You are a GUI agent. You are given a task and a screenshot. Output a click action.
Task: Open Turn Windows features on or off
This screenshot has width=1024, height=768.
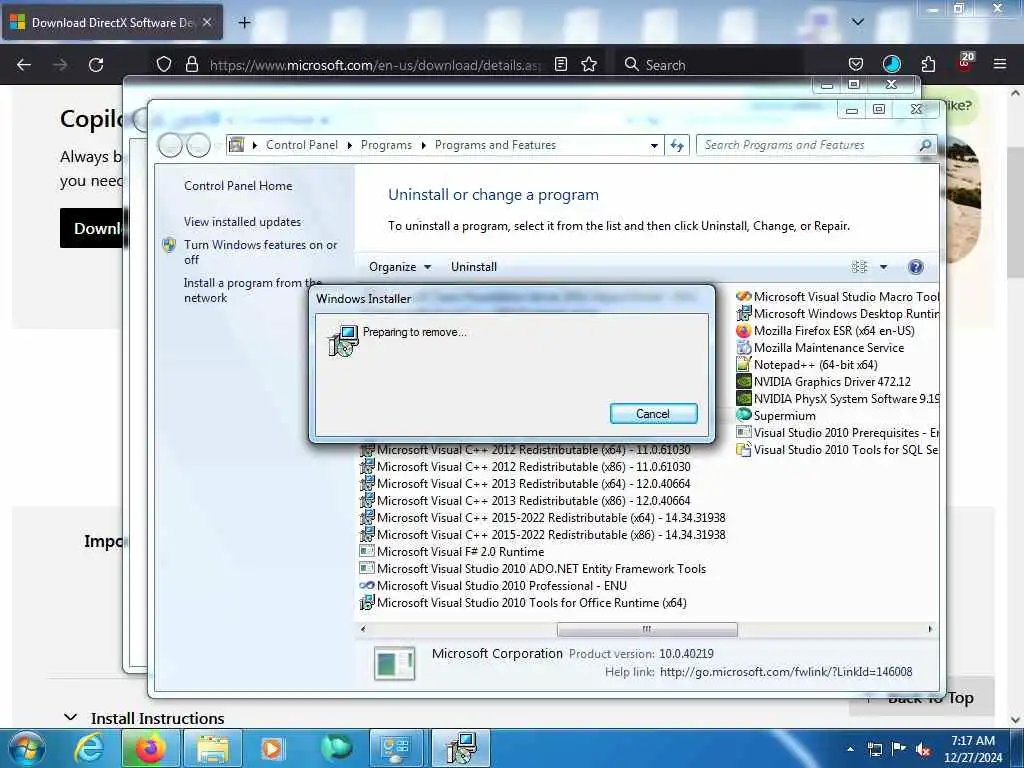point(260,251)
